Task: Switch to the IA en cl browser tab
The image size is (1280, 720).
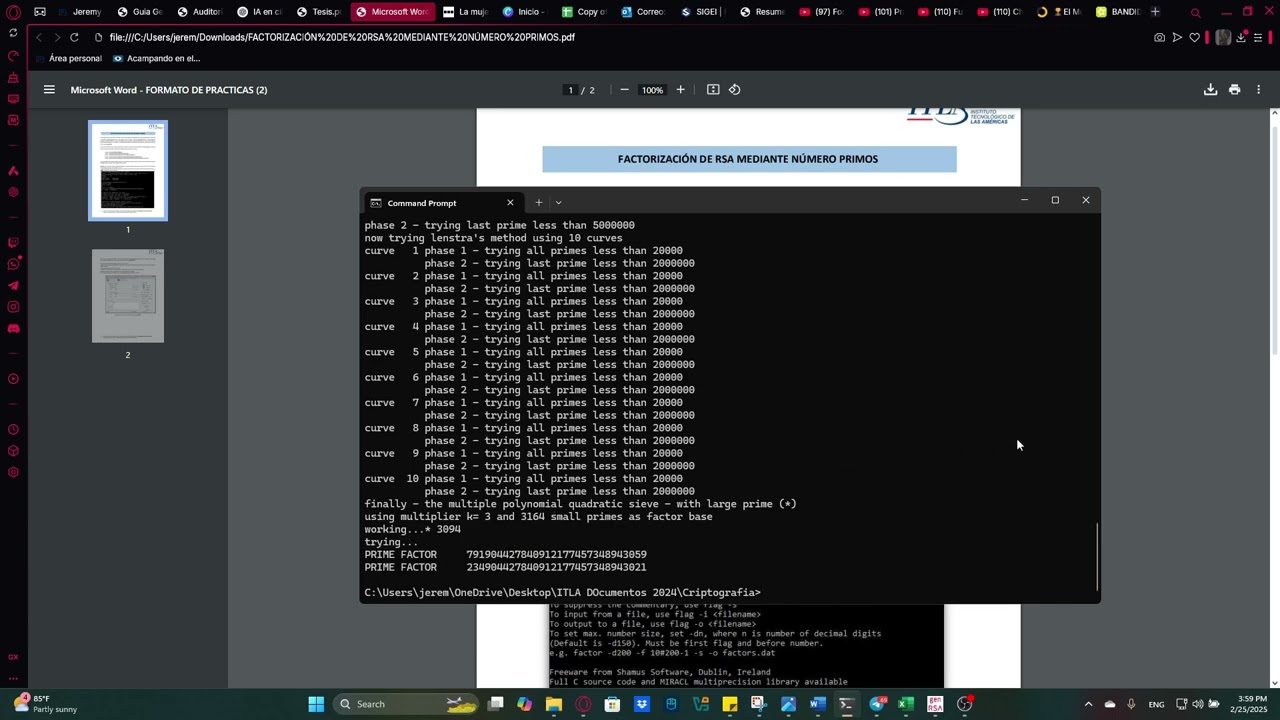Action: (258, 12)
